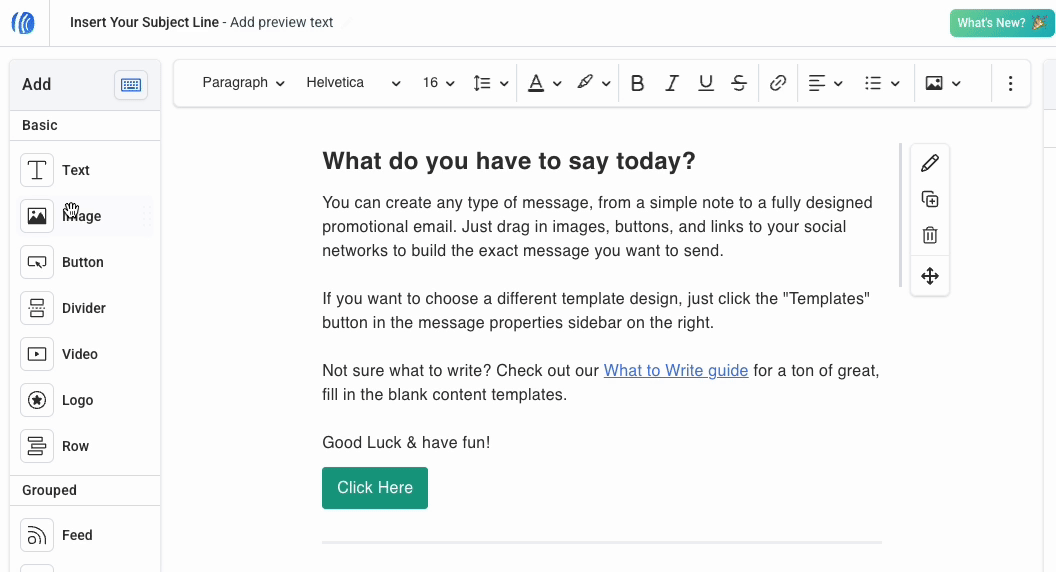
Task: Click the pencil edit icon
Action: pyautogui.click(x=930, y=163)
